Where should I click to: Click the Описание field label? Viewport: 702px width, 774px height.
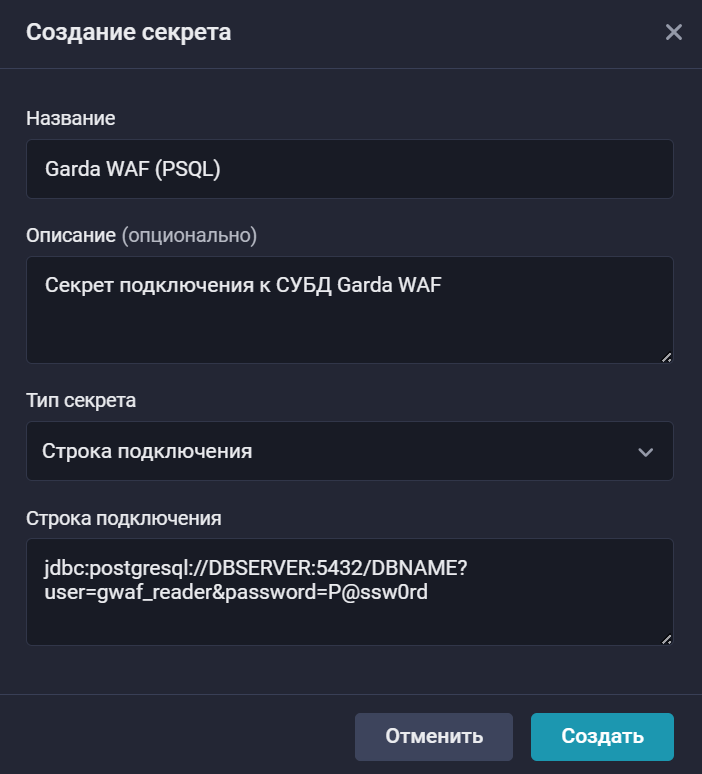(x=71, y=235)
